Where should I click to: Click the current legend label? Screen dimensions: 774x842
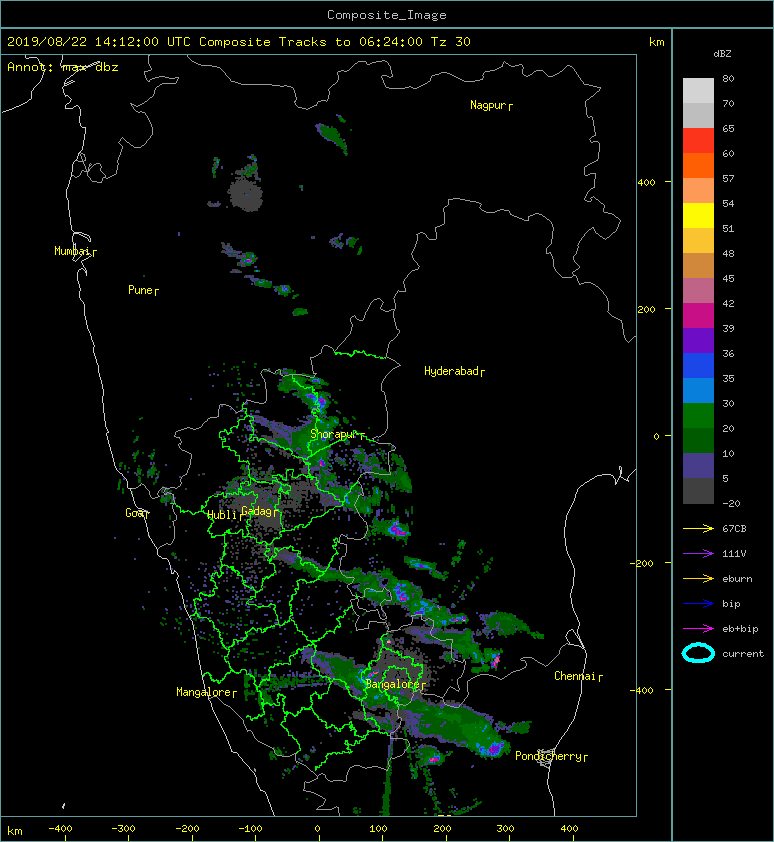pyautogui.click(x=743, y=654)
